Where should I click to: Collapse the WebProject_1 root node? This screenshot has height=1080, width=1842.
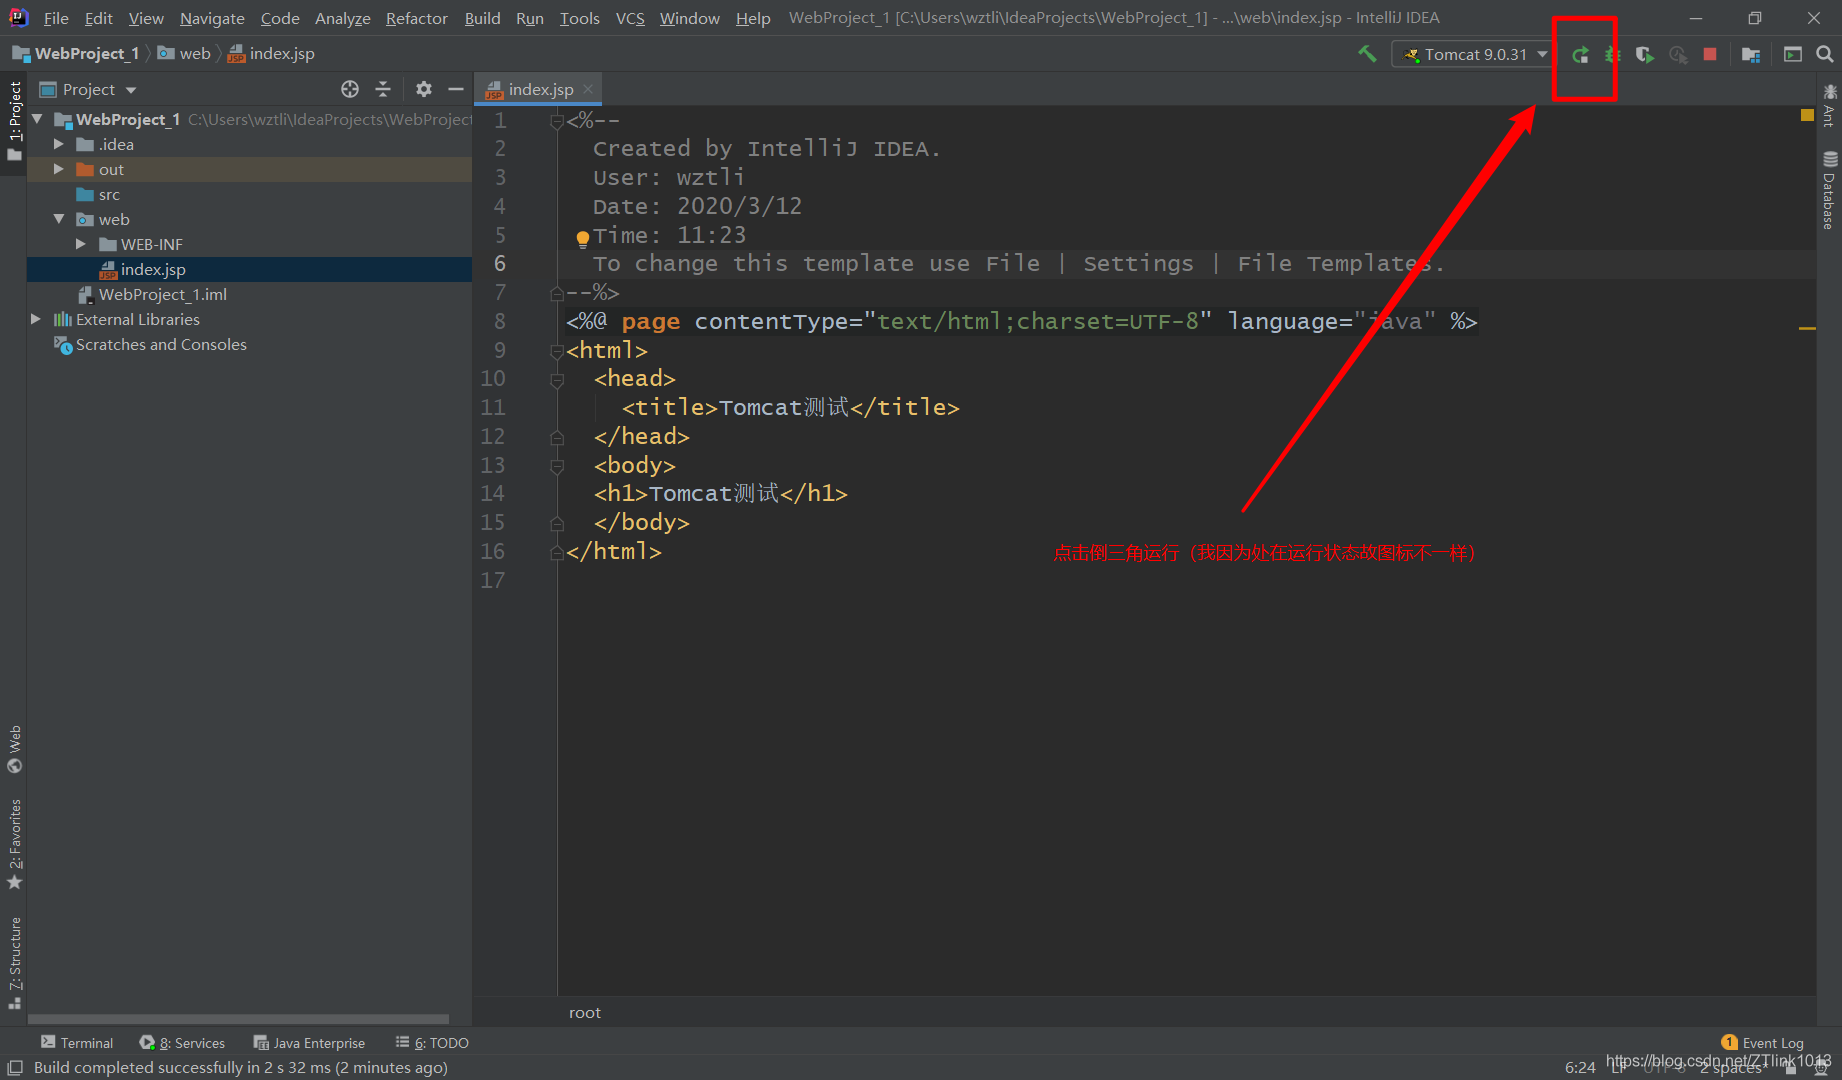37,119
